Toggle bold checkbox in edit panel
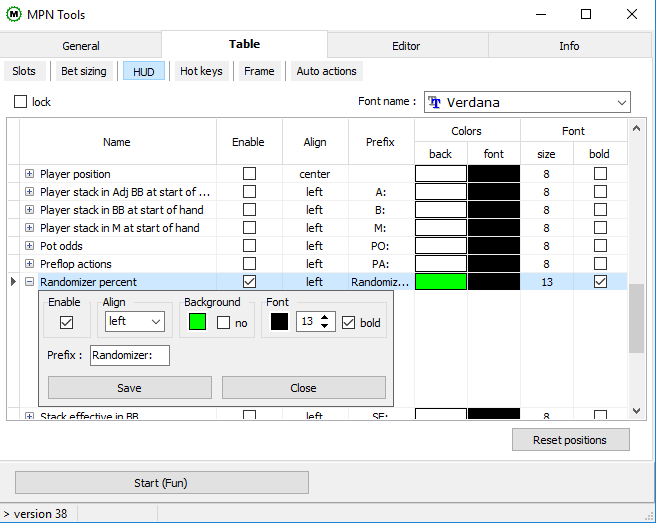 click(348, 323)
